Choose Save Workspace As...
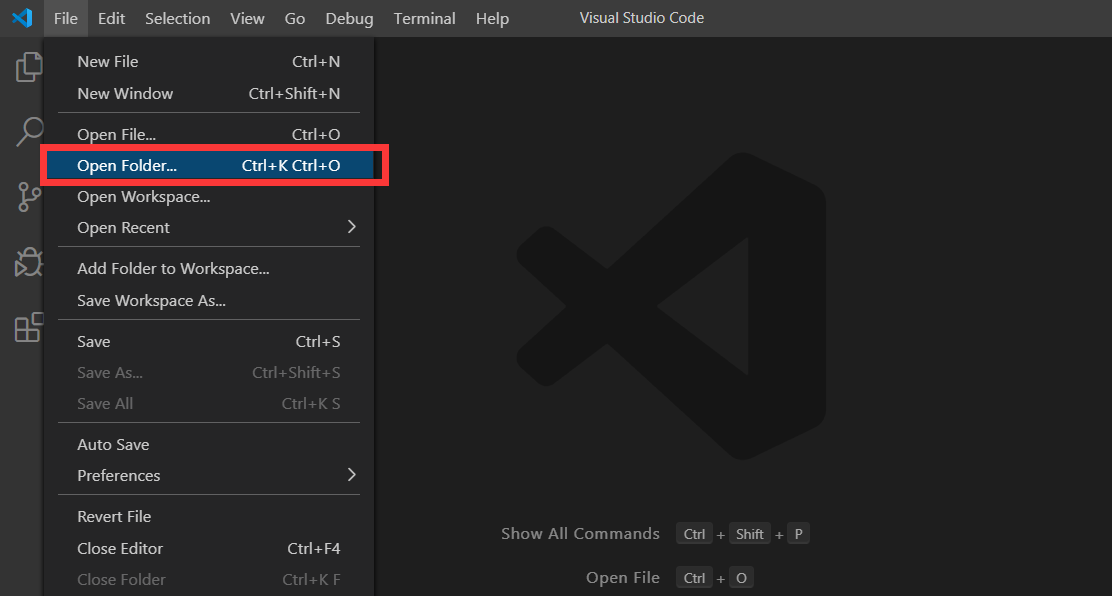The width and height of the screenshot is (1112, 596). click(208, 301)
